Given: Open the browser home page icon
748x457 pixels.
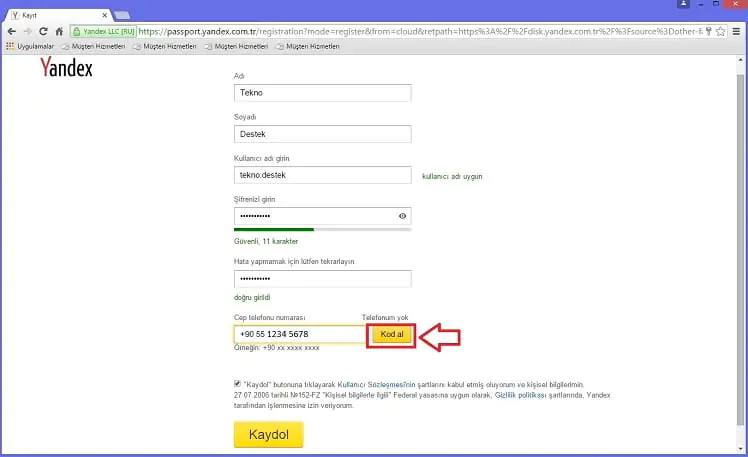Looking at the screenshot, I should click(x=59, y=31).
